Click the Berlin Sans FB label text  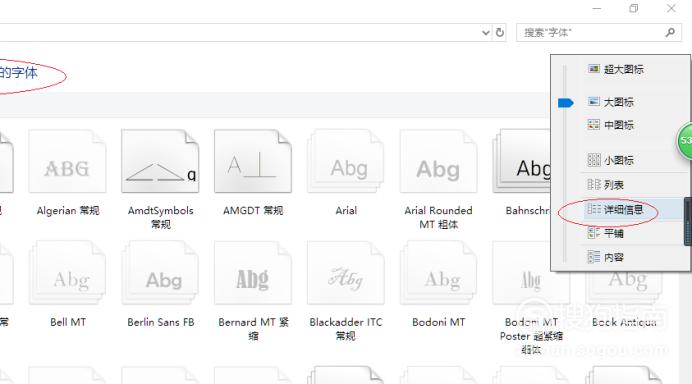click(161, 322)
